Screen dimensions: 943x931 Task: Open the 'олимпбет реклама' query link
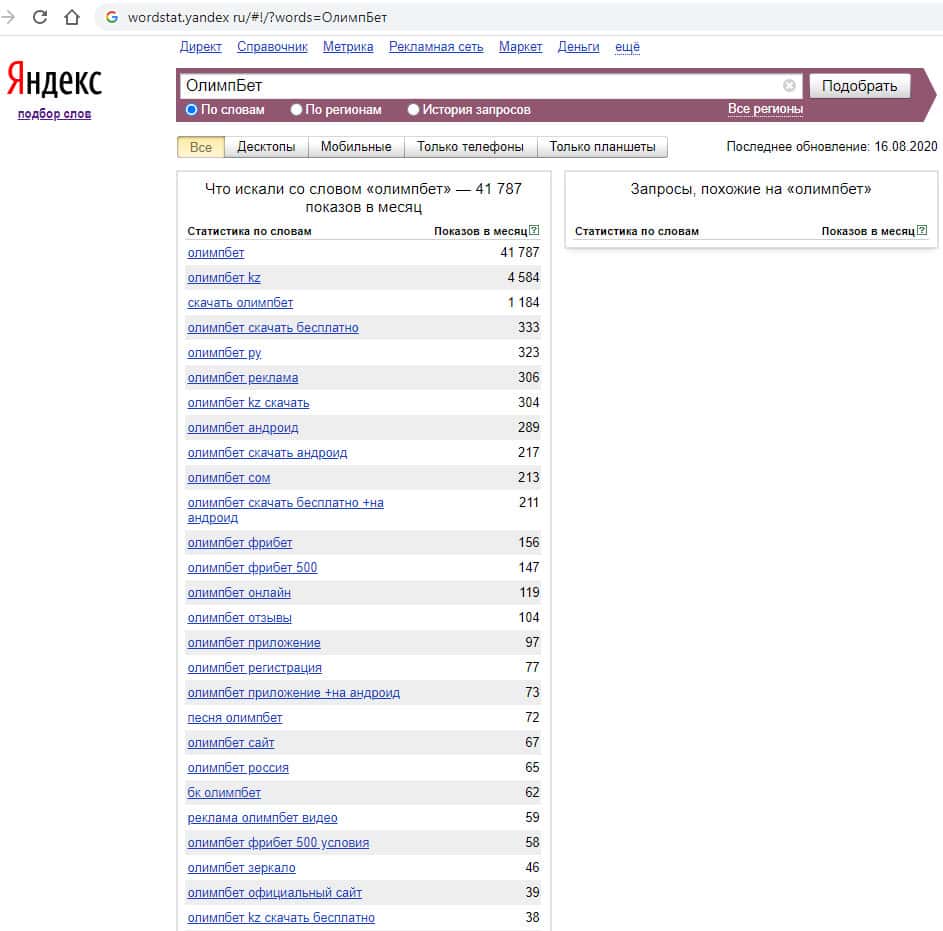tap(243, 378)
